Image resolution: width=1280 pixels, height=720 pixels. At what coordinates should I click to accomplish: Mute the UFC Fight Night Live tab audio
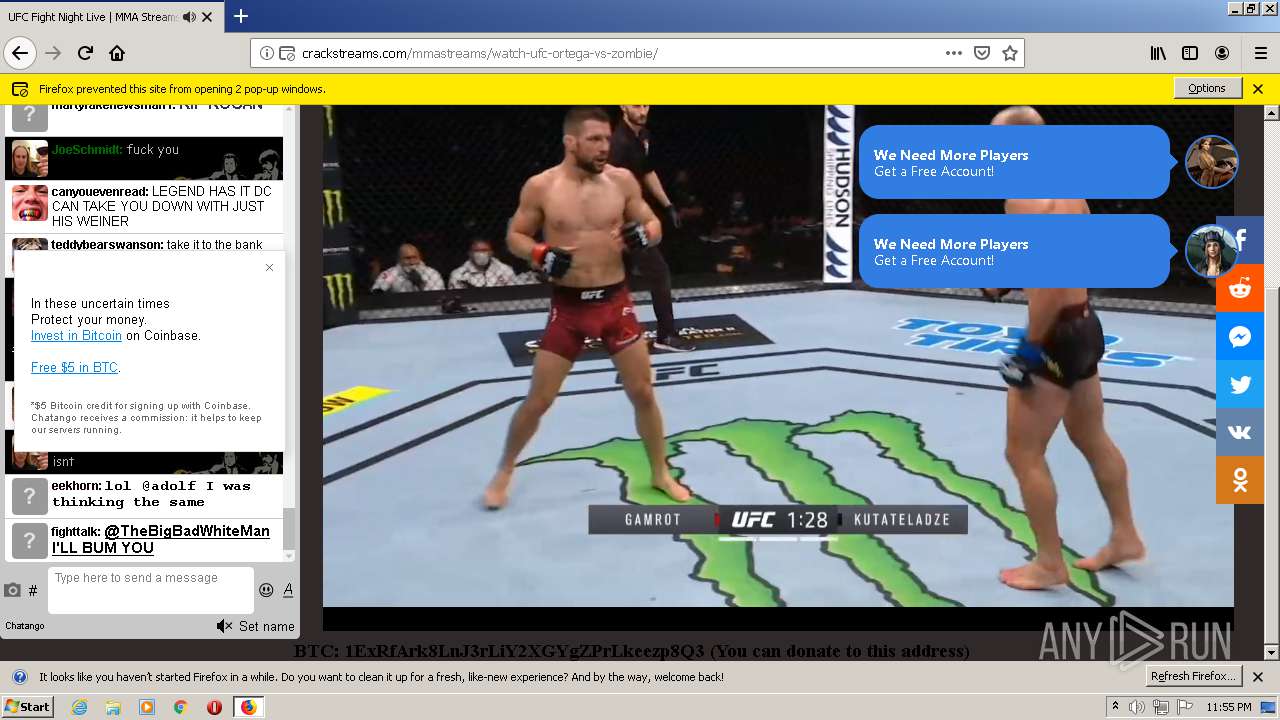point(190,17)
